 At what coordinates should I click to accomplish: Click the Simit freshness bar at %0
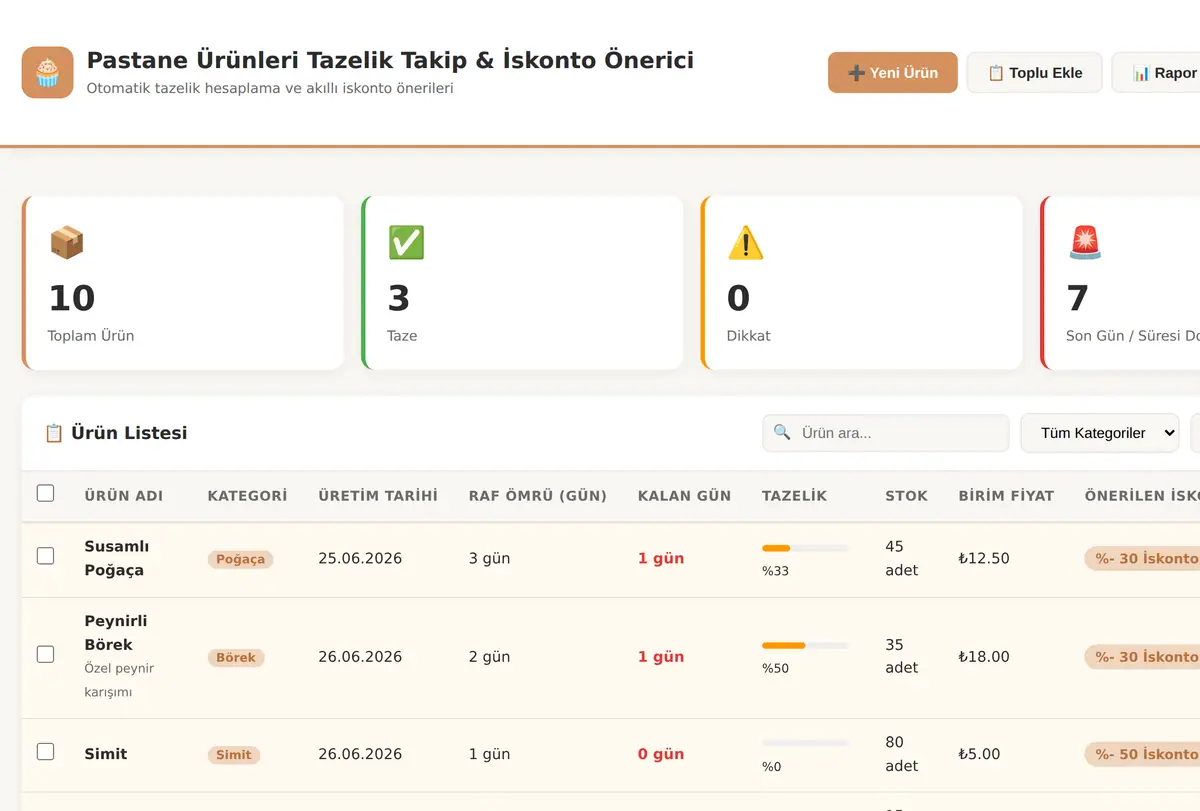(x=805, y=743)
